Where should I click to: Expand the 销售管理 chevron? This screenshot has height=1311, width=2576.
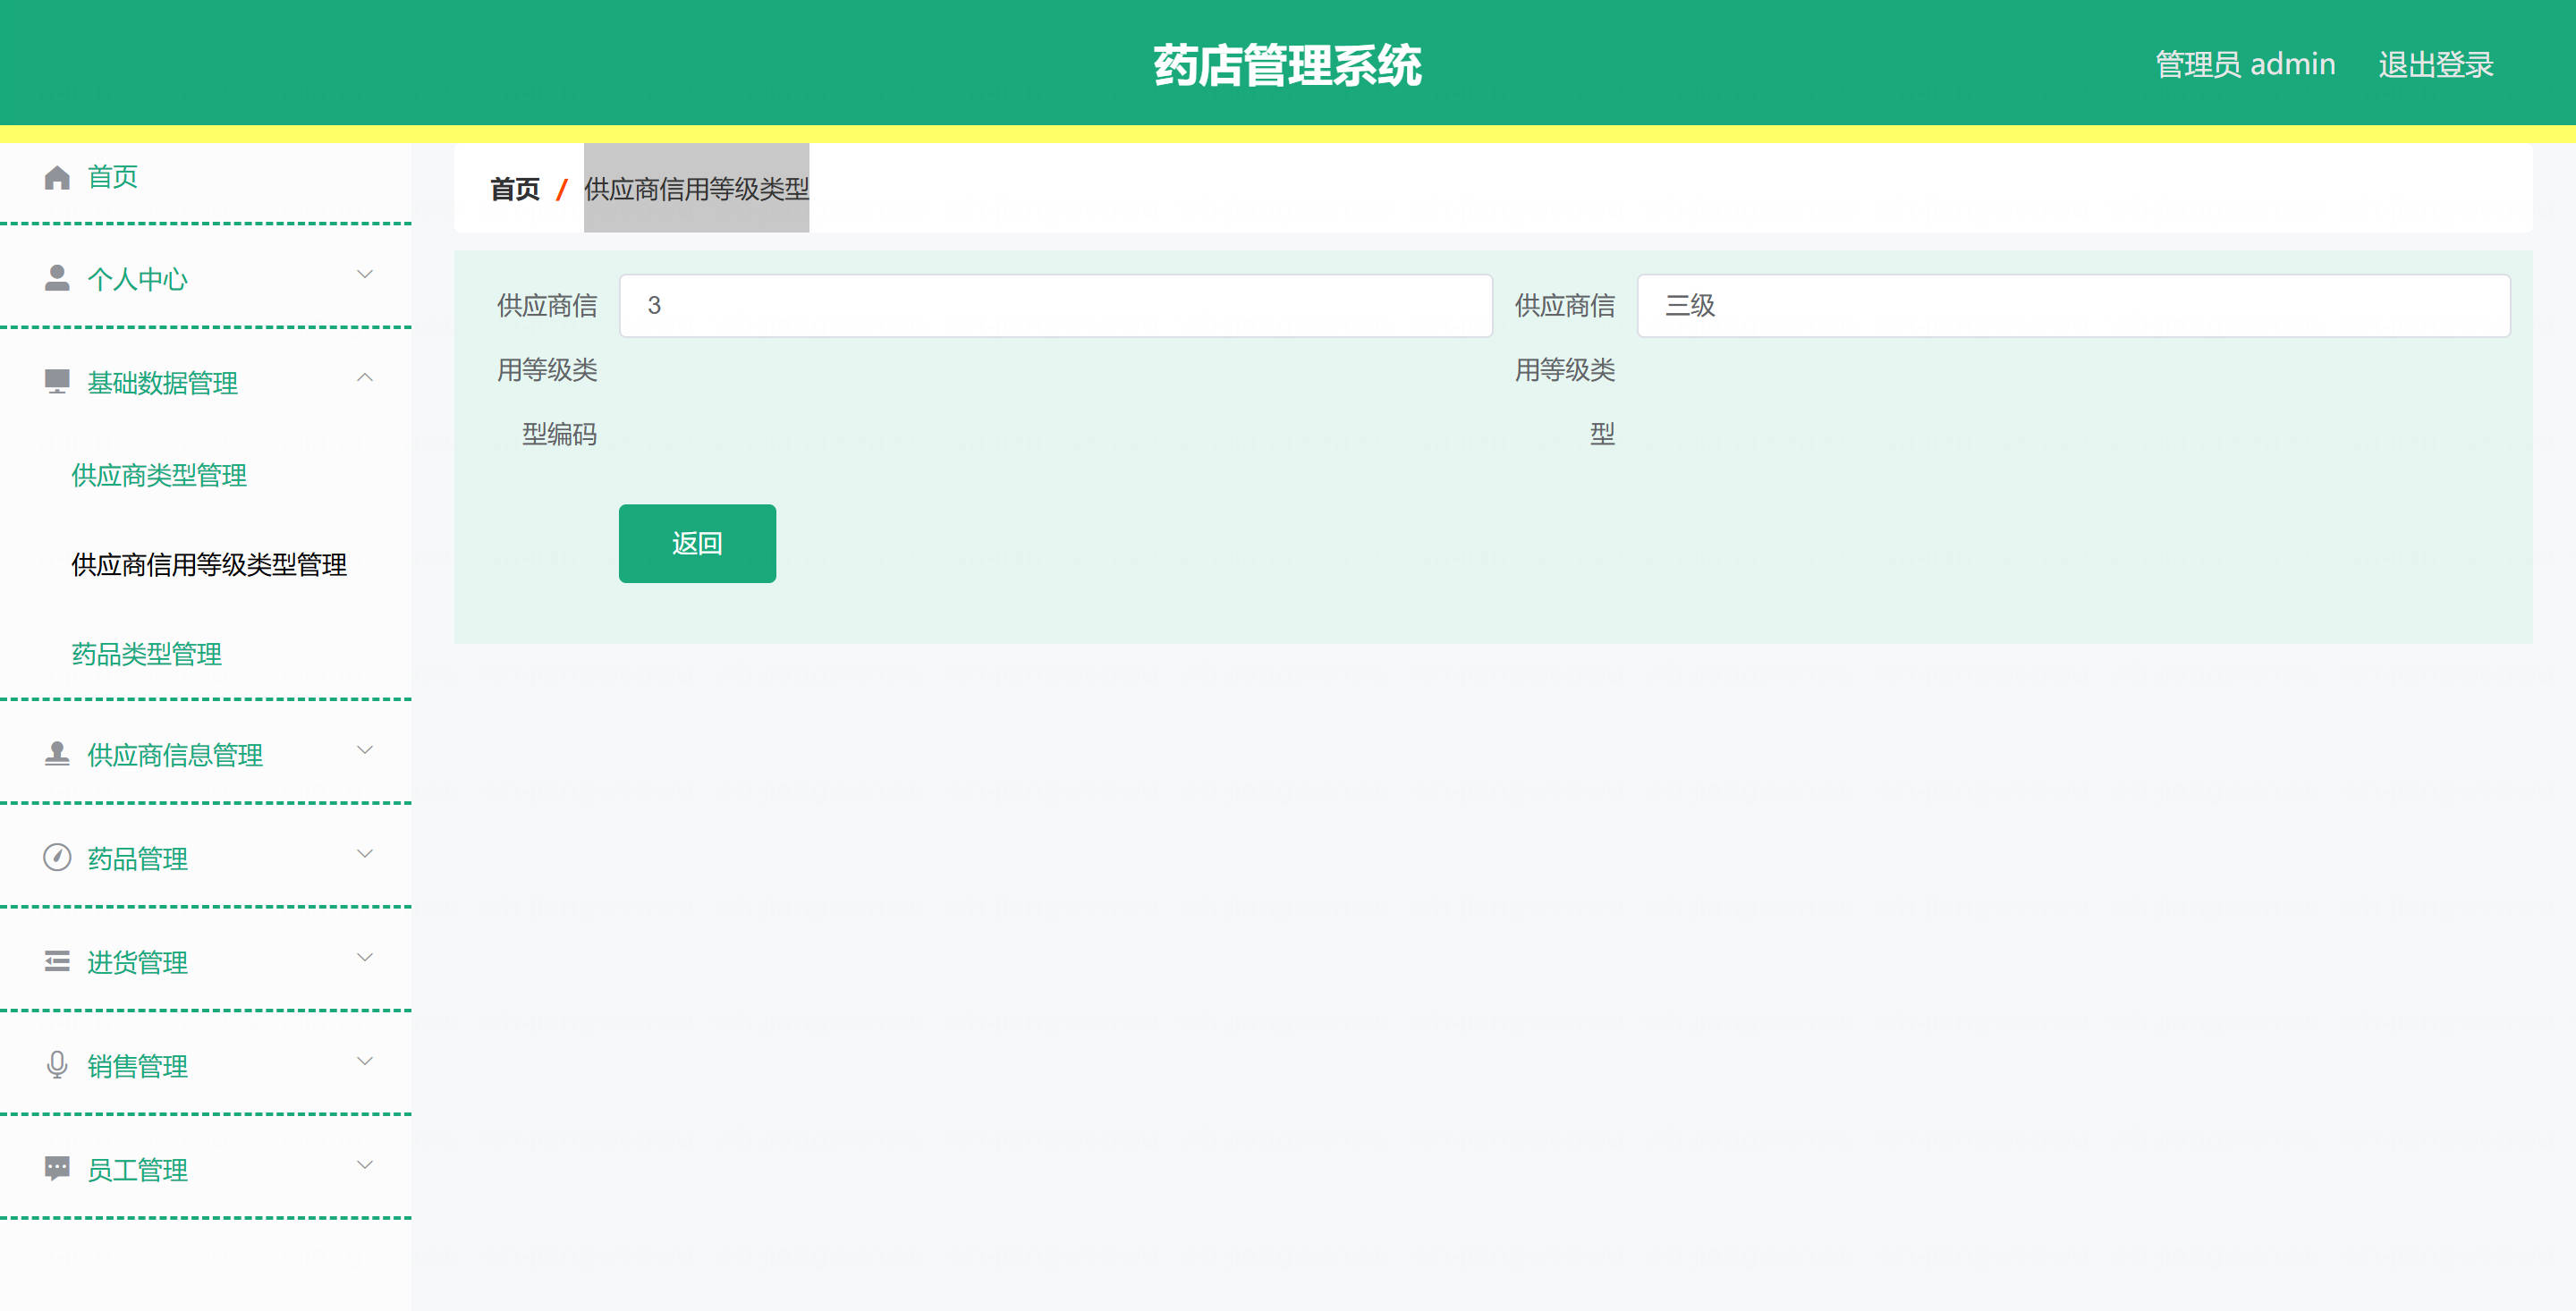pyautogui.click(x=365, y=1061)
